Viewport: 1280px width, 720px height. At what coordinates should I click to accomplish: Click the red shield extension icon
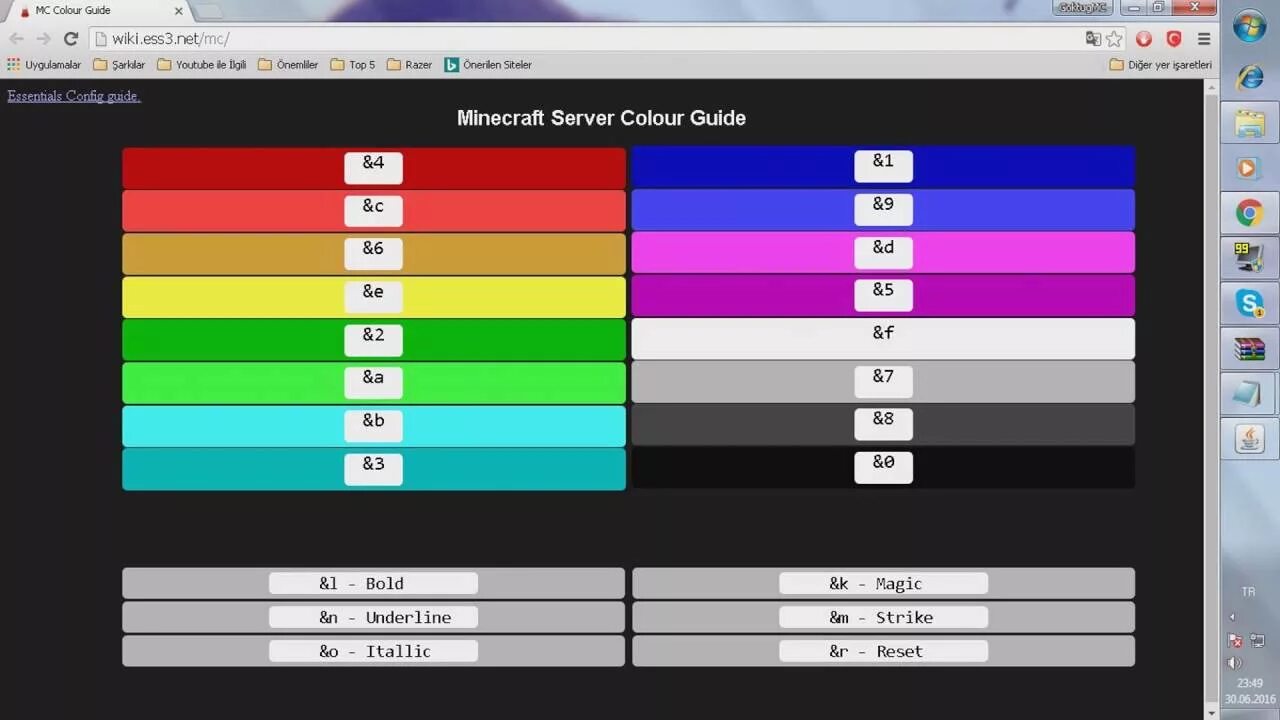pyautogui.click(x=1174, y=39)
